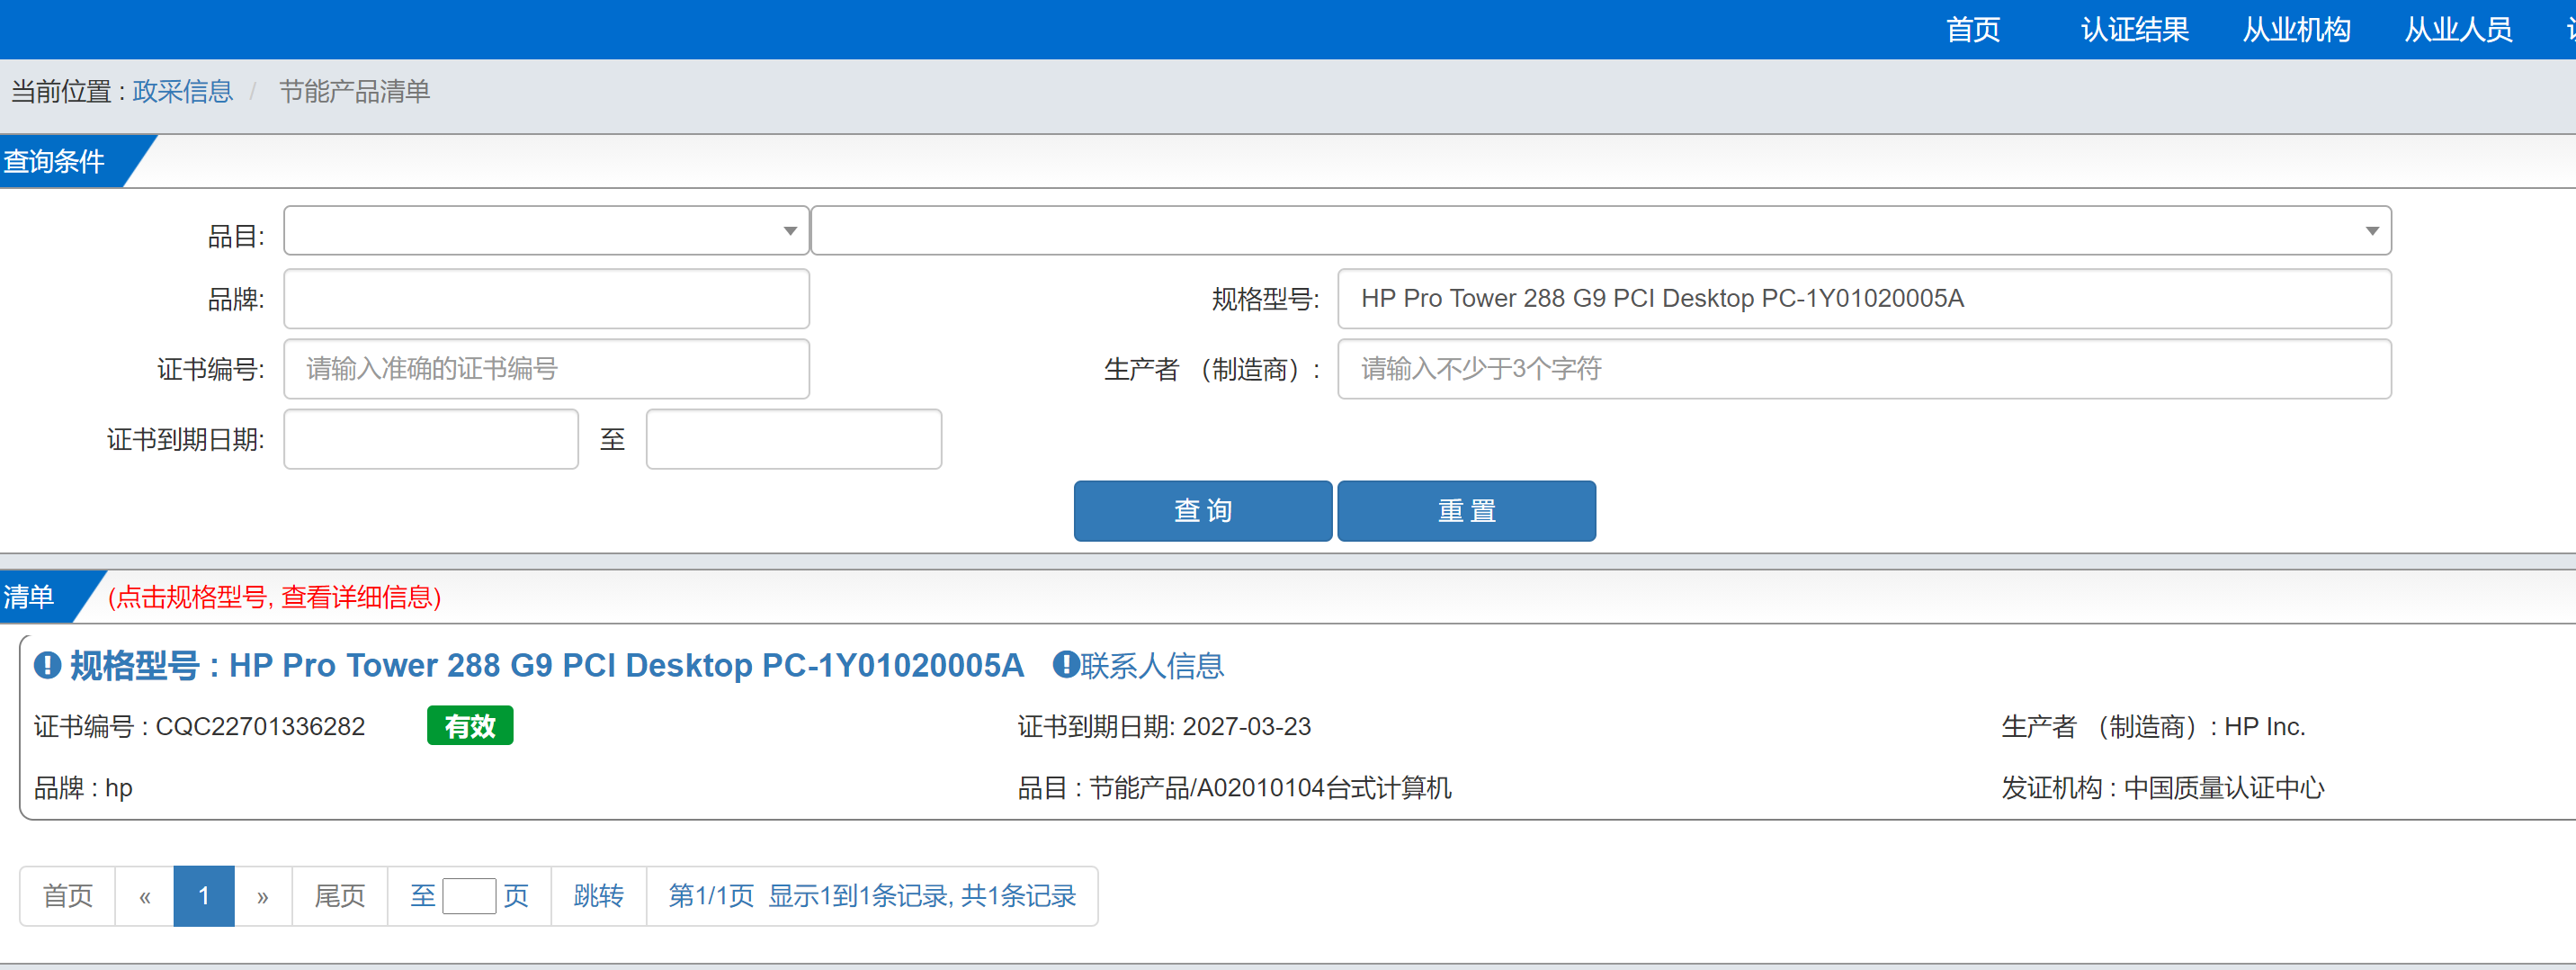The image size is (2576, 970).
Task: Expand the second wide 品目 dropdown
Action: pos(1600,231)
